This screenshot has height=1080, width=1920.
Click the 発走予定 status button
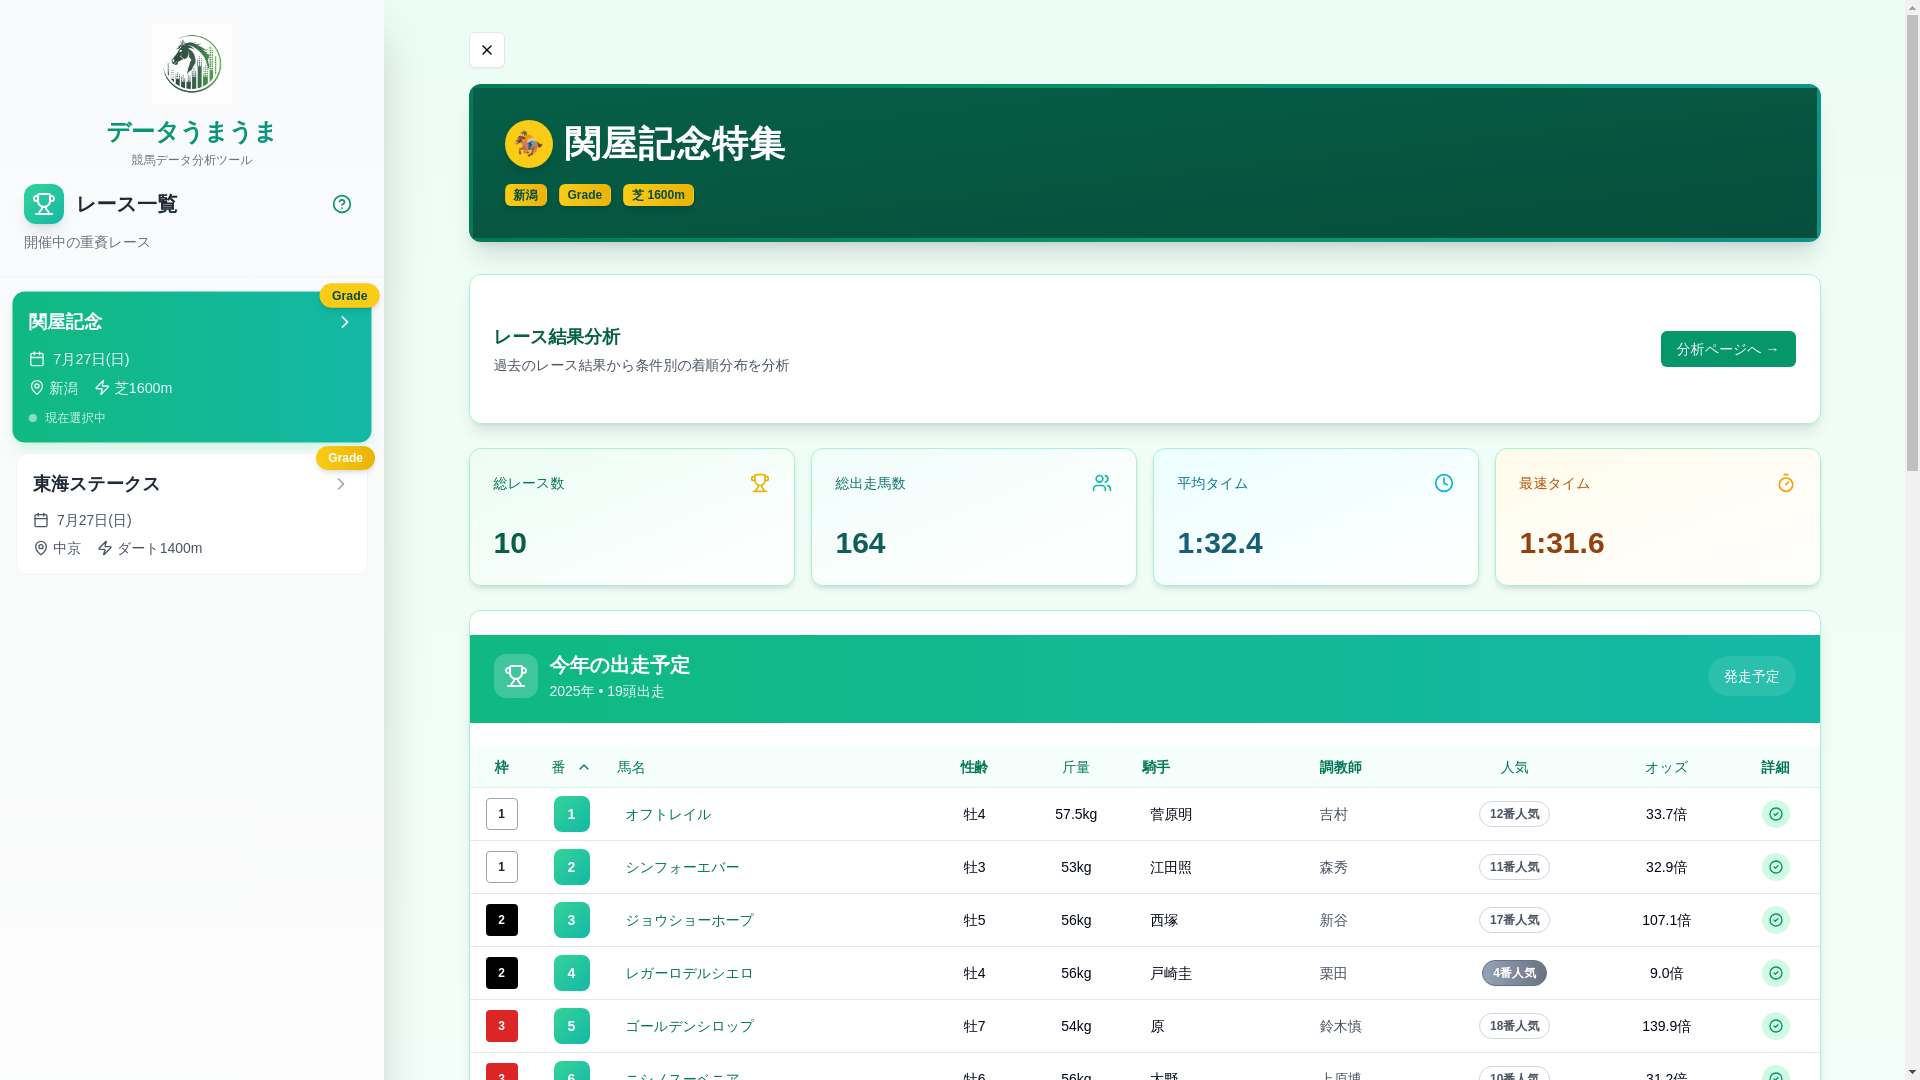(x=1752, y=676)
